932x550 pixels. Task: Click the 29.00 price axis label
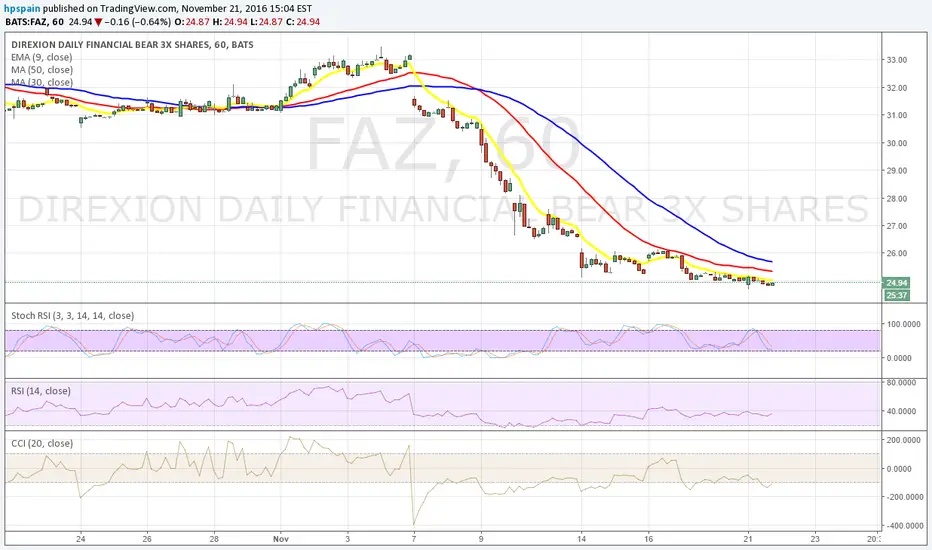897,171
